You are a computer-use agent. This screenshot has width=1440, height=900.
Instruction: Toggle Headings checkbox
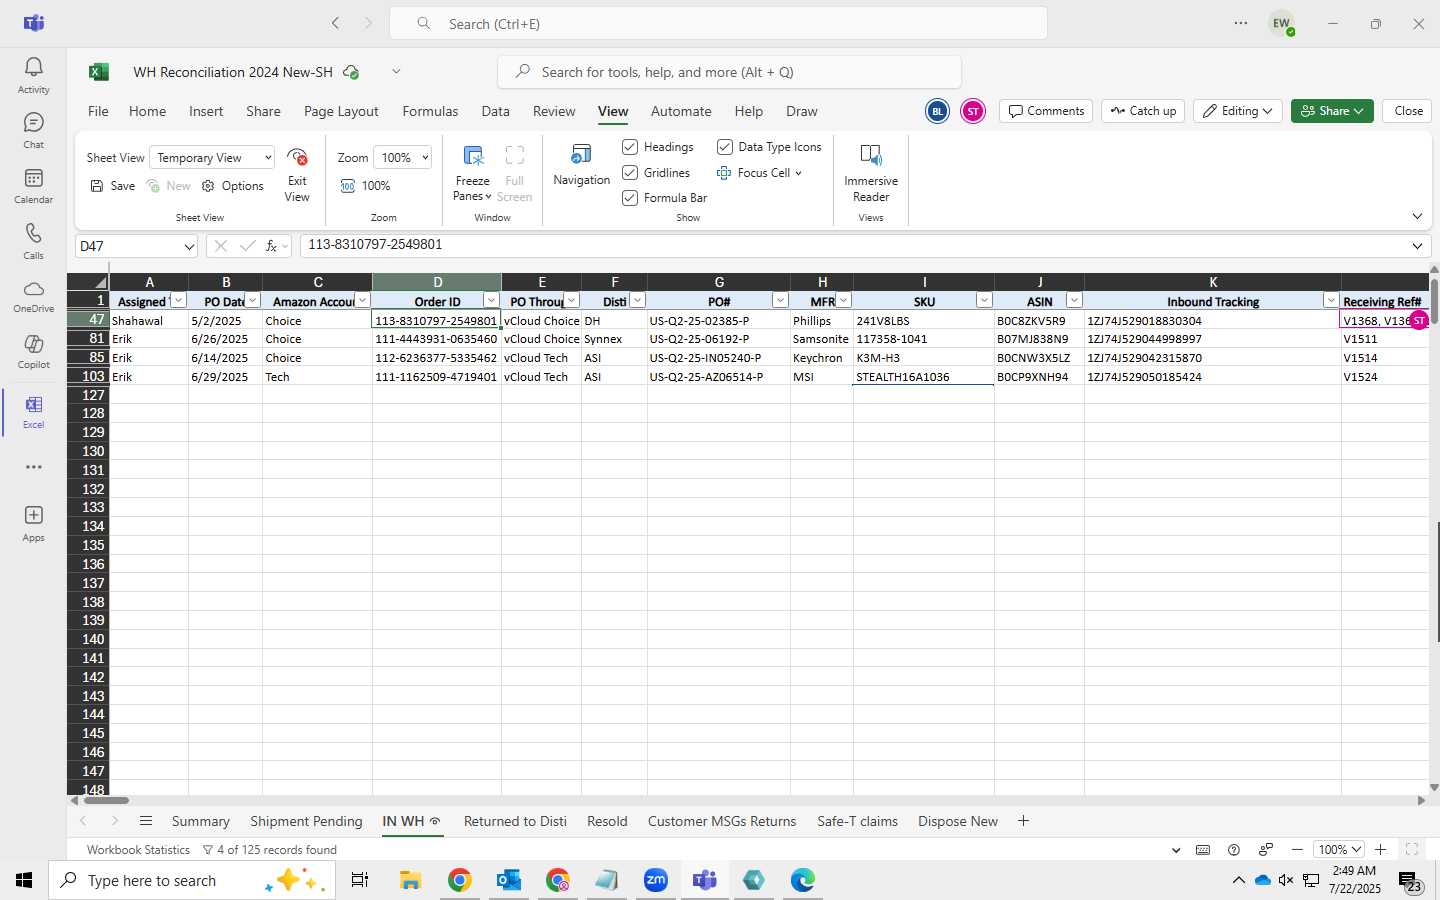(x=630, y=147)
